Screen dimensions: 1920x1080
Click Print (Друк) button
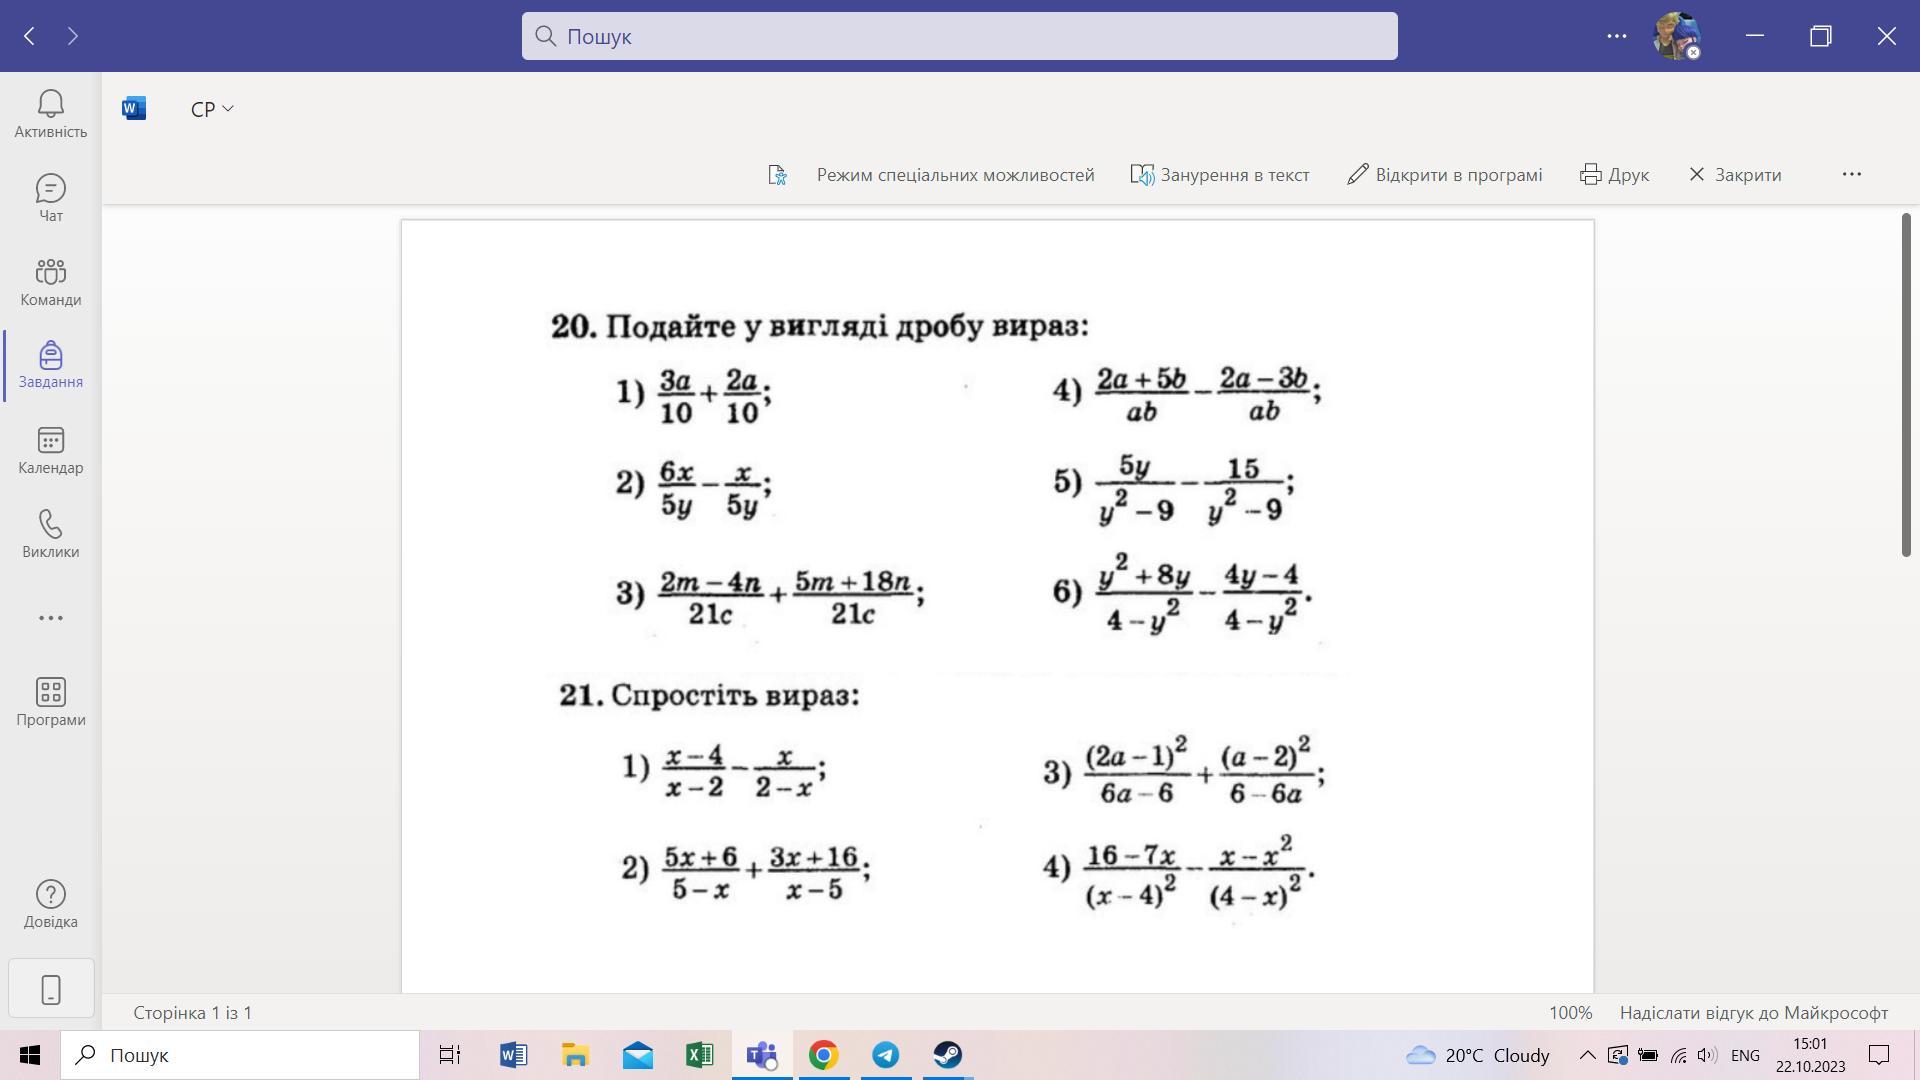[x=1614, y=175]
